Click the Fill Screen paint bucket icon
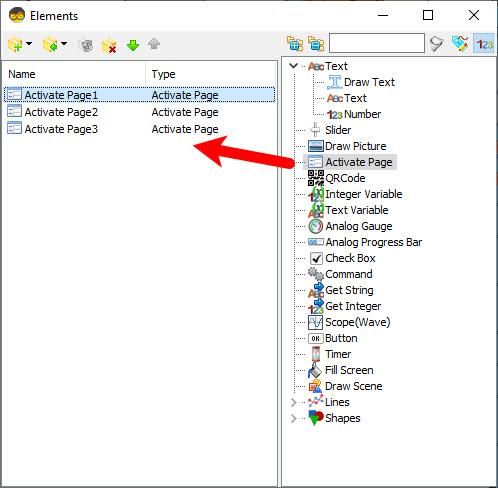 (315, 370)
